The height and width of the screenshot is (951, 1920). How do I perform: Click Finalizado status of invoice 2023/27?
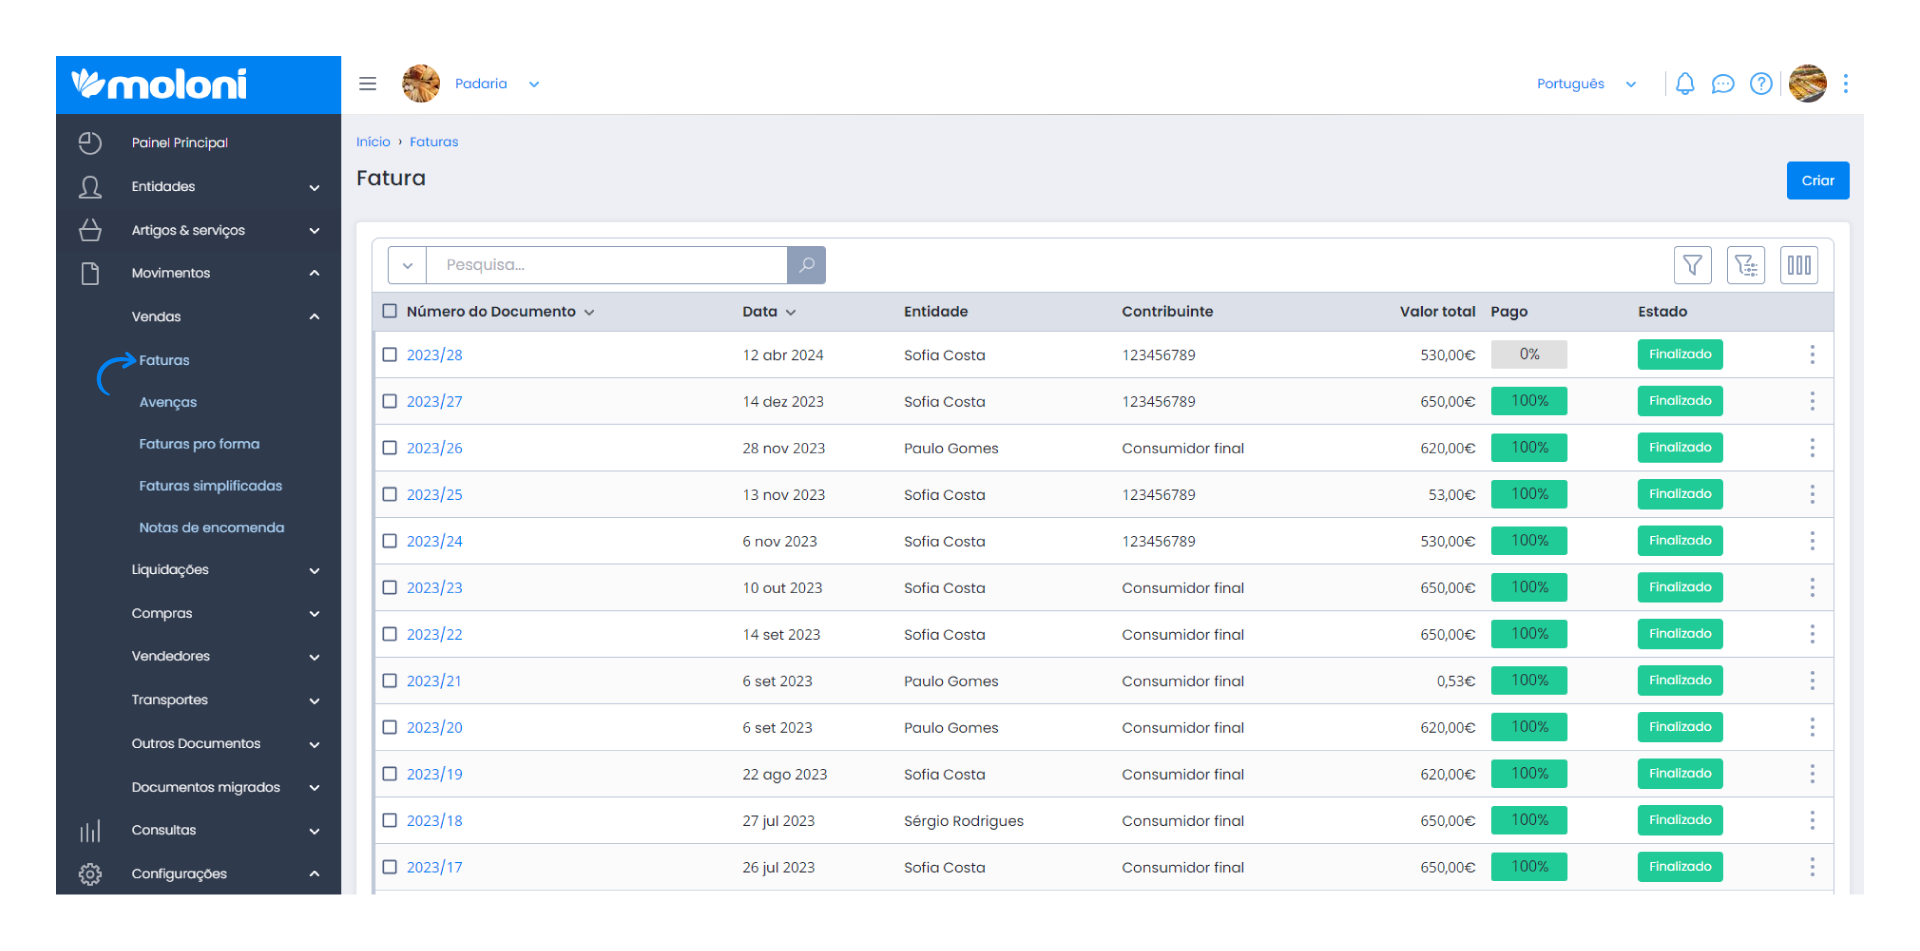click(1680, 401)
